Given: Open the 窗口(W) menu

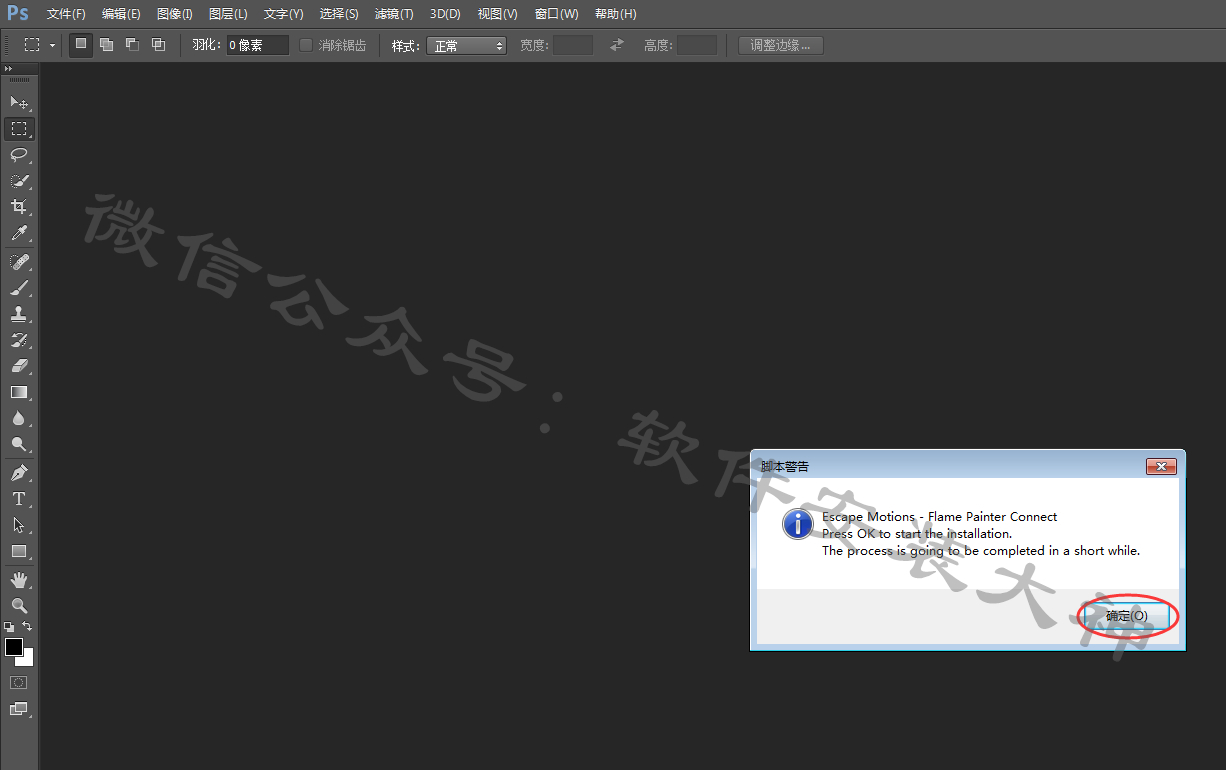Looking at the screenshot, I should 556,14.
